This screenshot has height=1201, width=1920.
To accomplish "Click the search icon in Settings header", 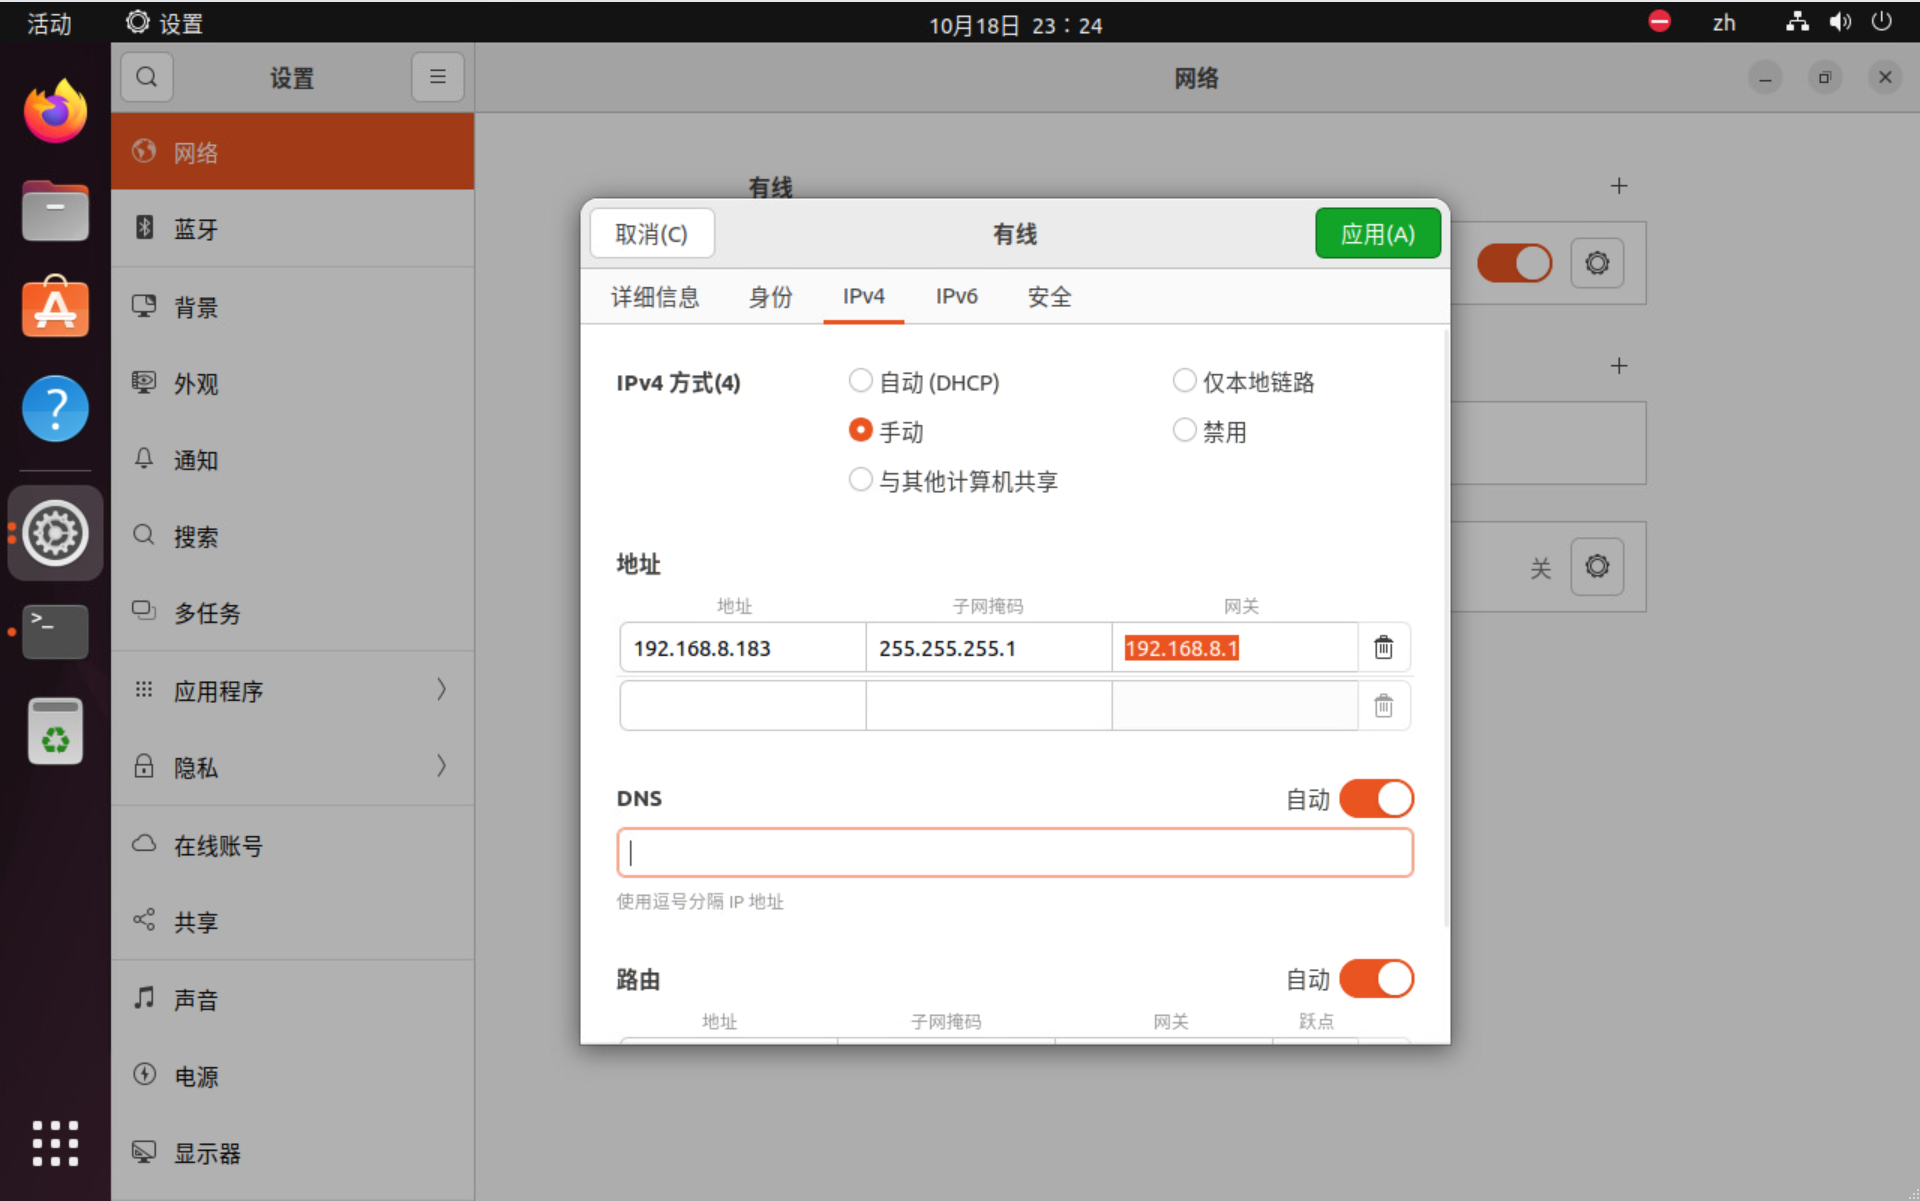I will [x=147, y=77].
